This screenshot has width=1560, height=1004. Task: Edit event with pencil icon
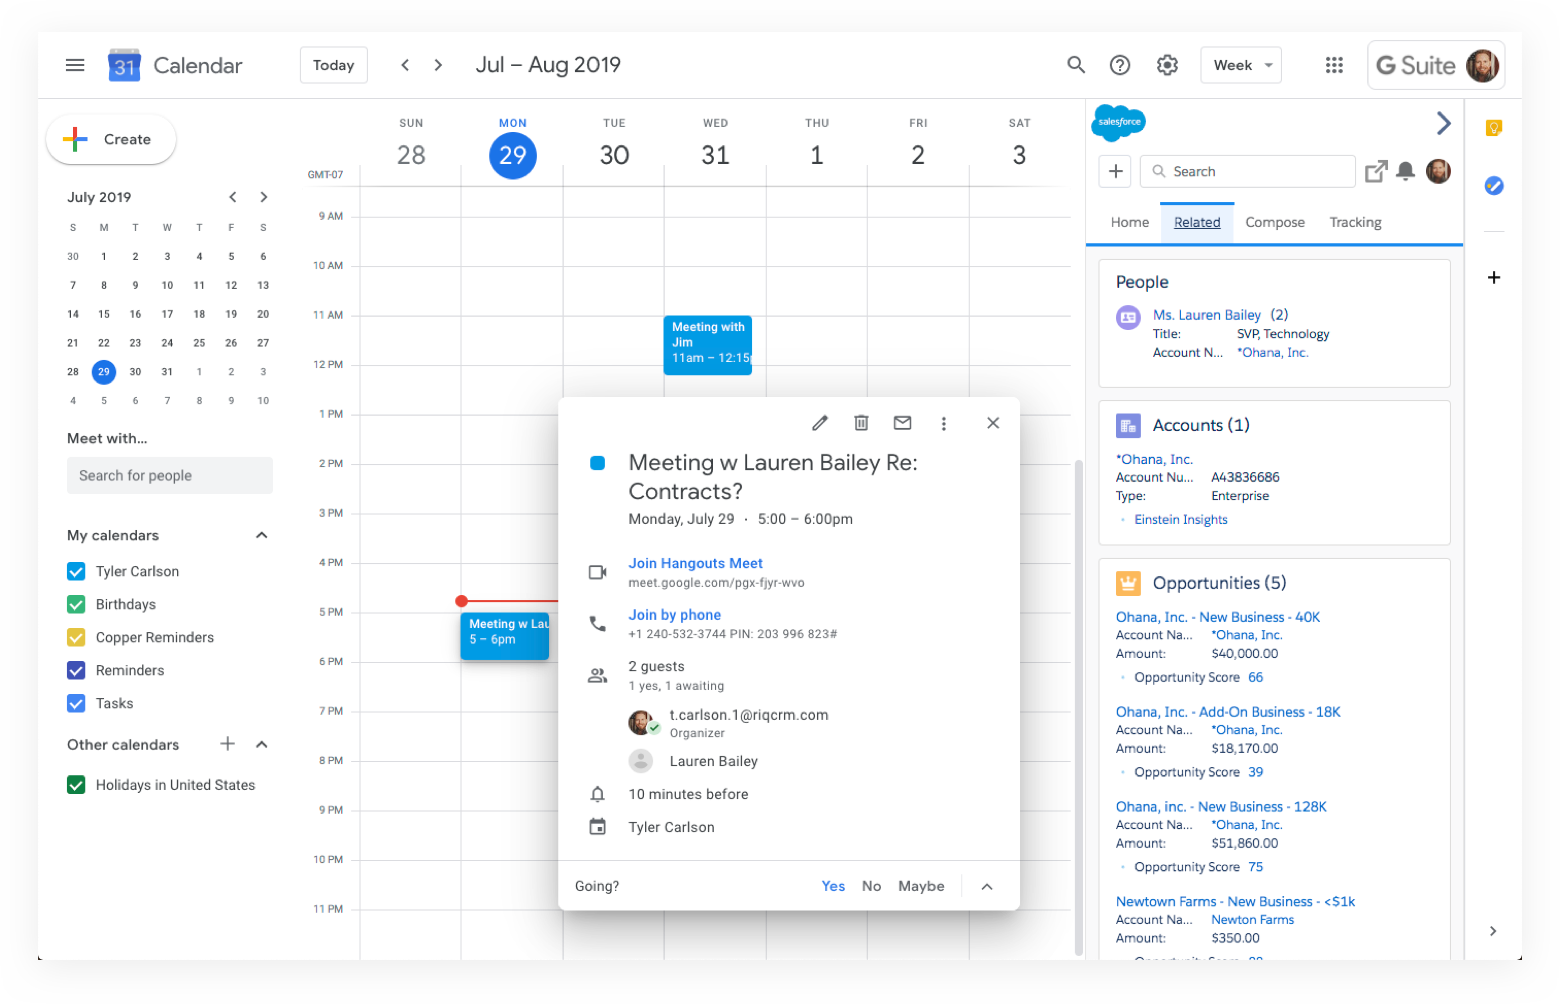click(820, 423)
